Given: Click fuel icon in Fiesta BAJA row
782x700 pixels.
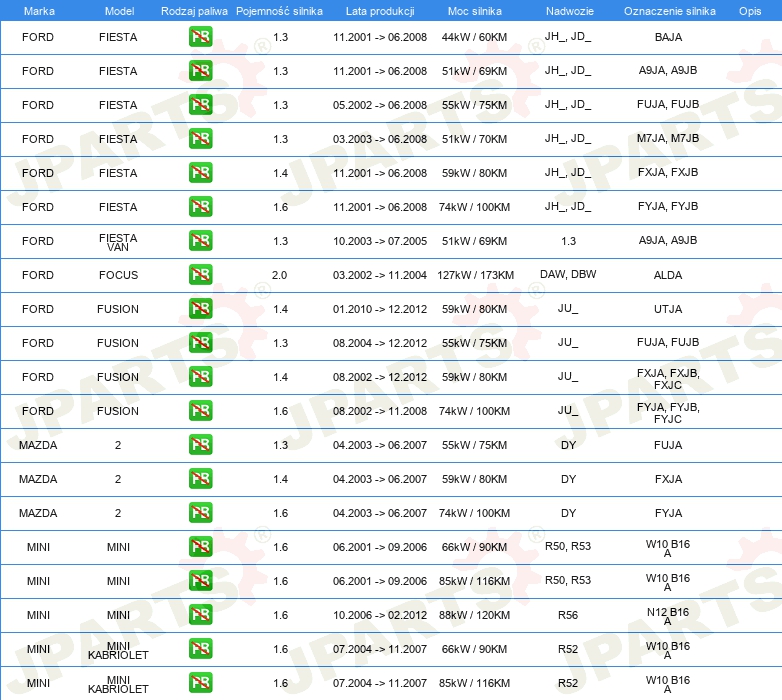Looking at the screenshot, I should click(200, 37).
